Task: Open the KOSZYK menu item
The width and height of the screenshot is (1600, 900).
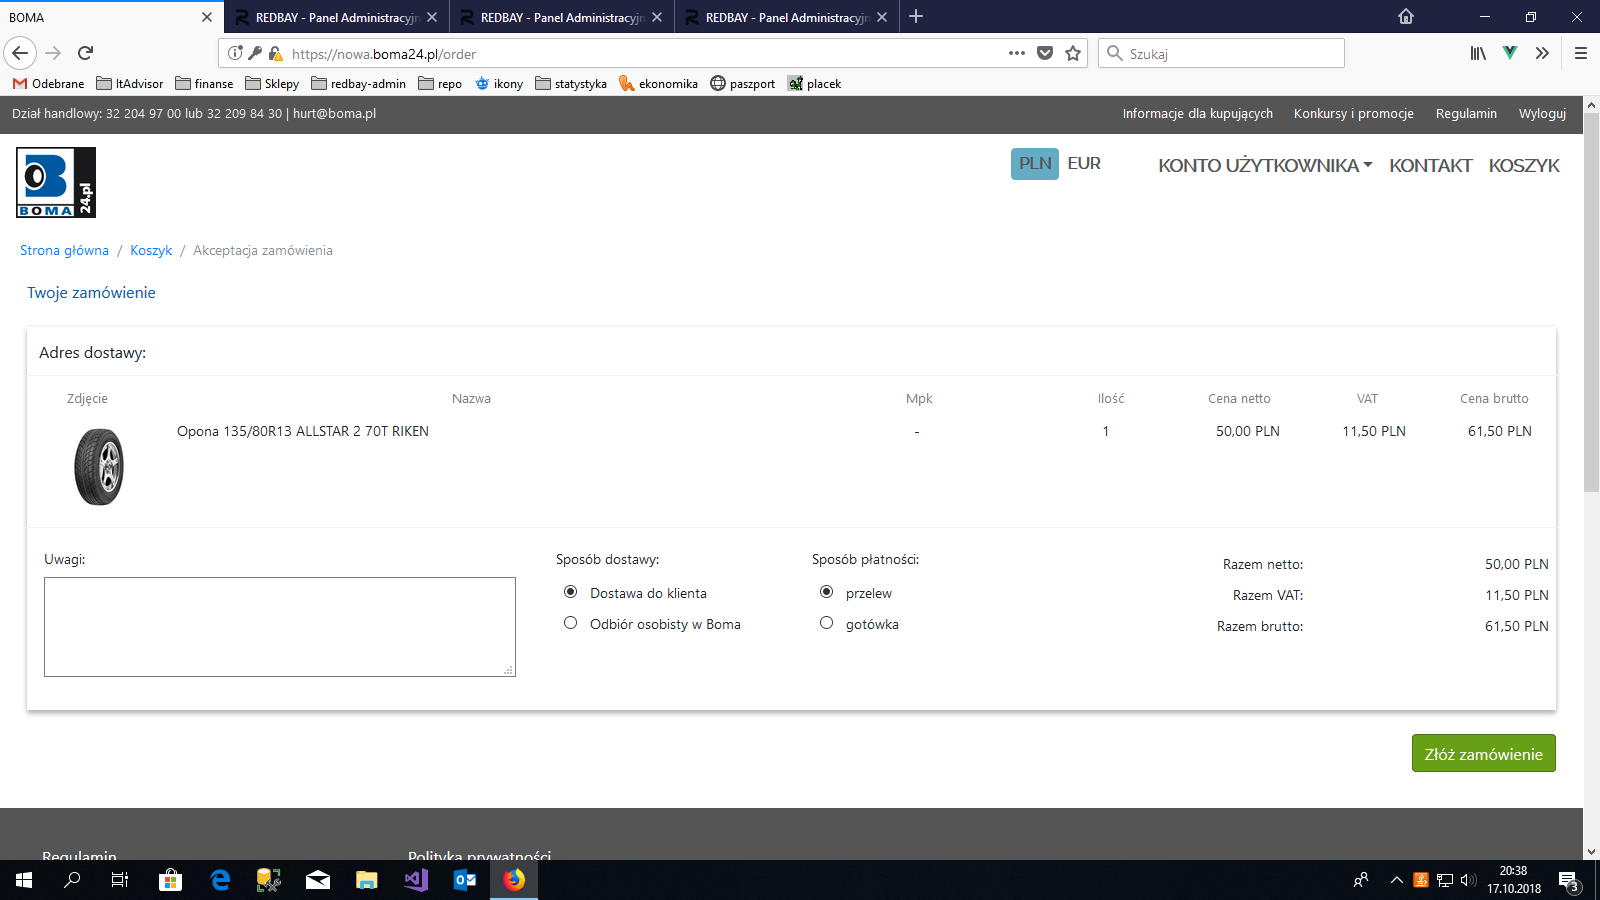Action: 1524,166
